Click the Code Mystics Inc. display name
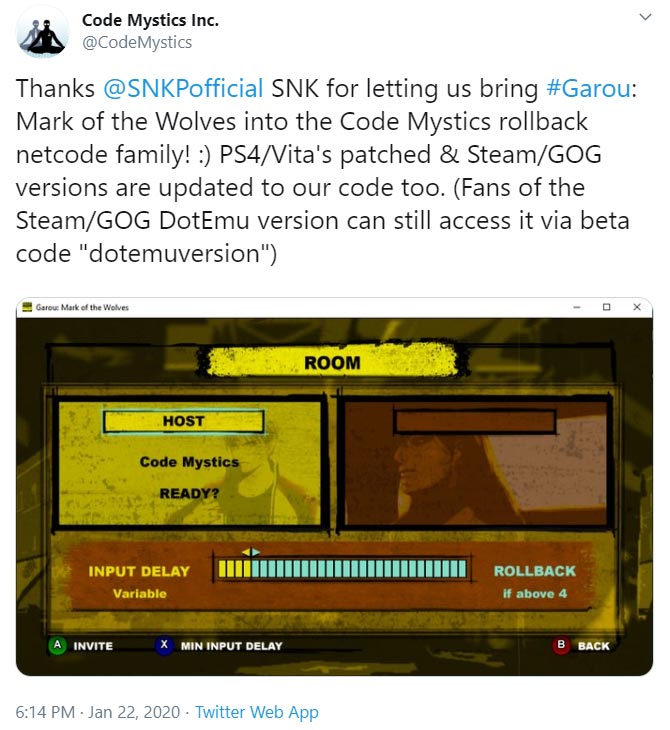Screen dimensions: 670x730 click(x=150, y=20)
